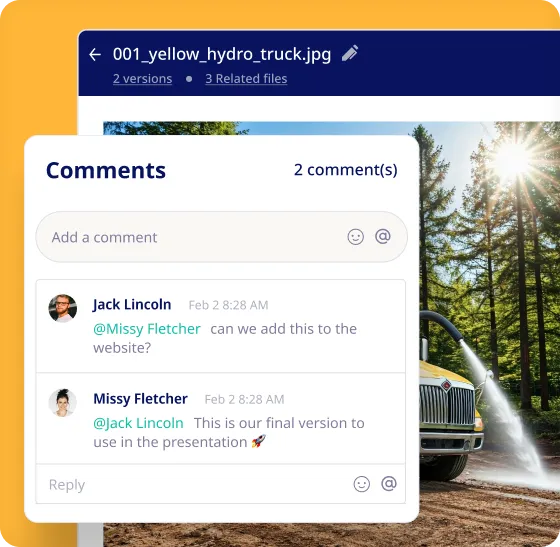Open the 2 versions link
Screen dimensions: 560x547
[142, 79]
